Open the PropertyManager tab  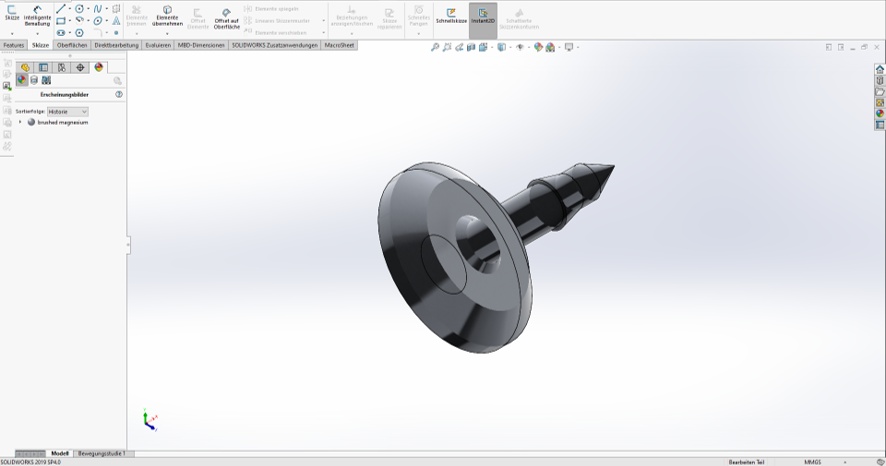[x=43, y=67]
